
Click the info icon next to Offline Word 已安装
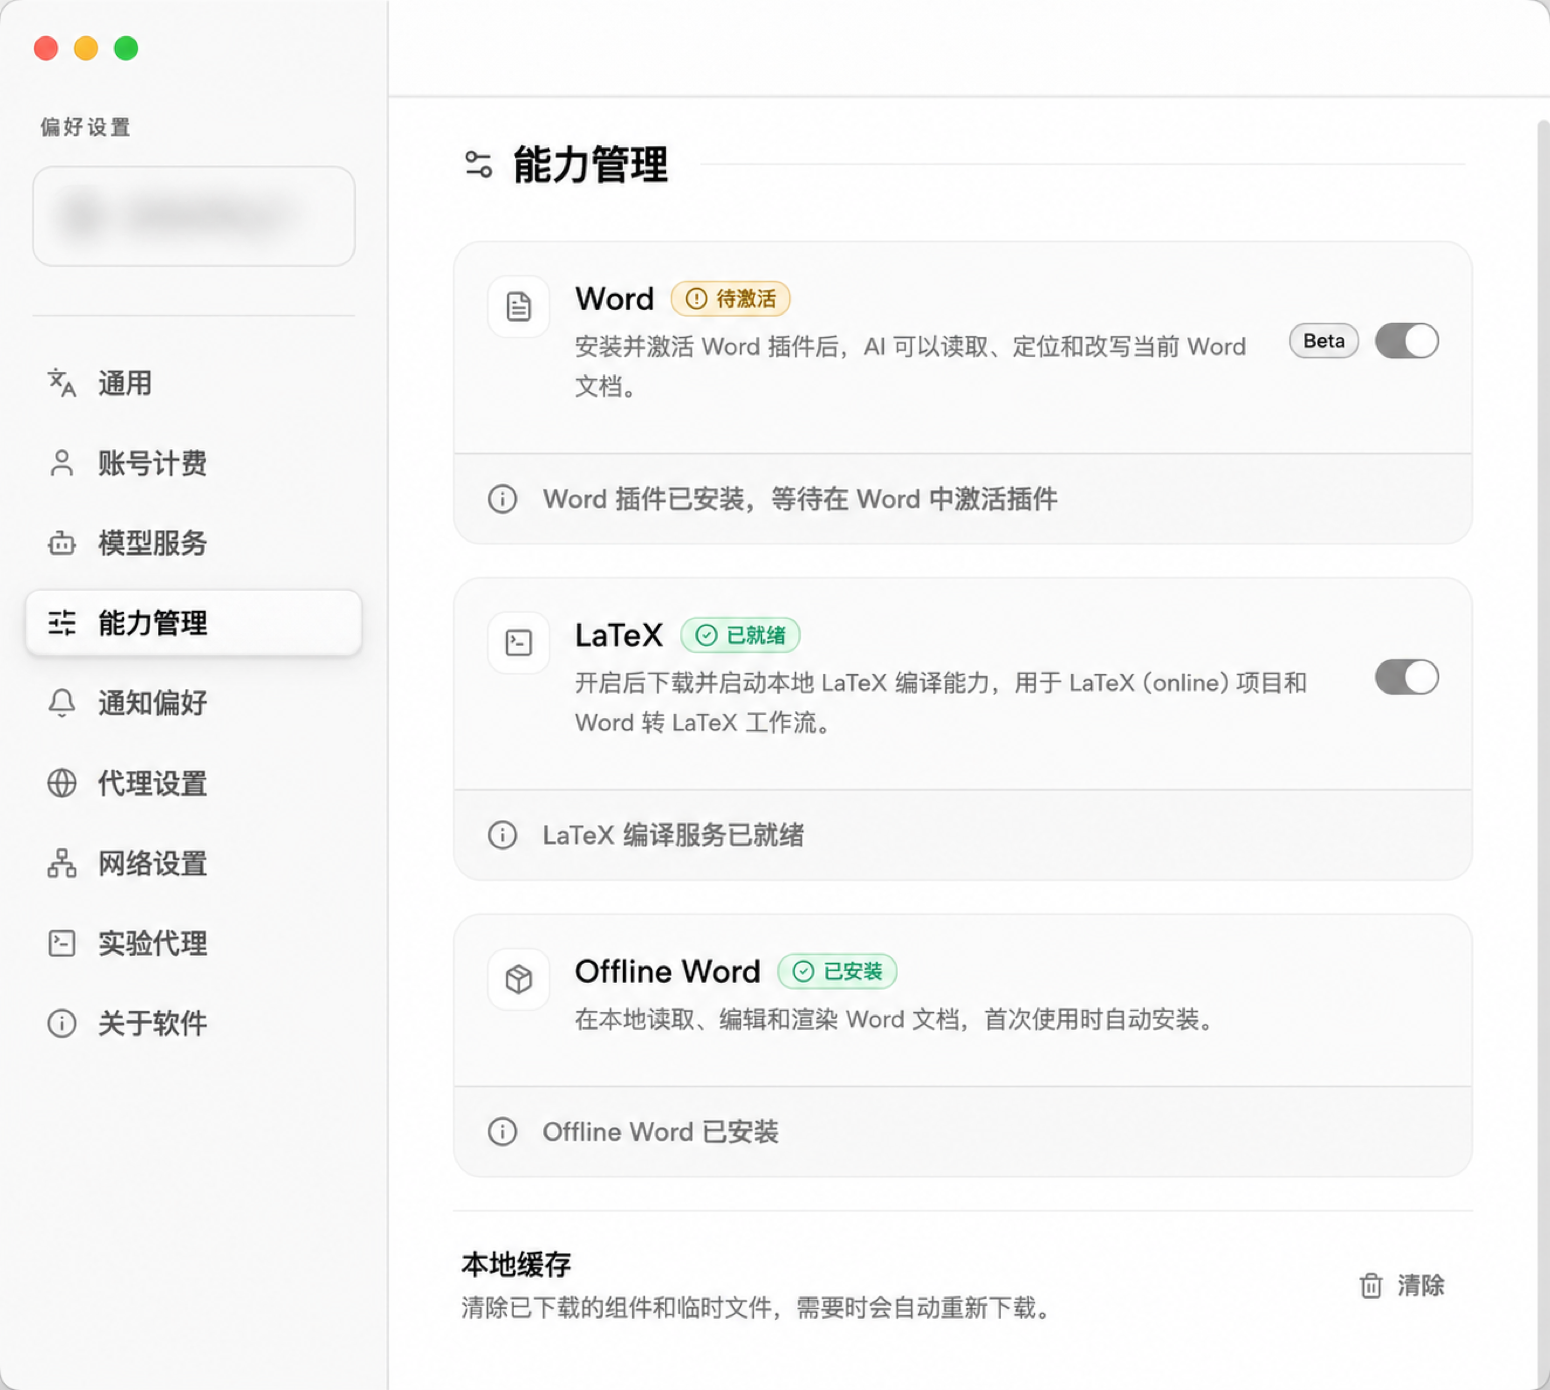[502, 1131]
